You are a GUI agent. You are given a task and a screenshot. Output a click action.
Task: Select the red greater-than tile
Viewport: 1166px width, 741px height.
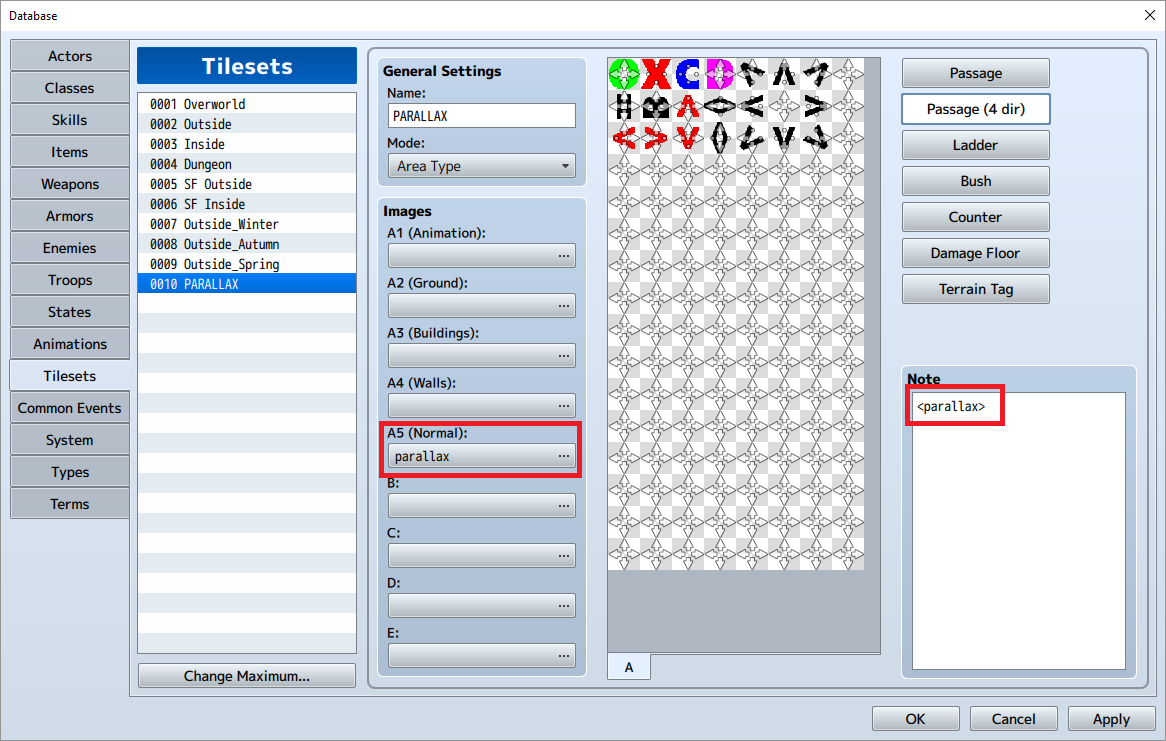click(656, 138)
